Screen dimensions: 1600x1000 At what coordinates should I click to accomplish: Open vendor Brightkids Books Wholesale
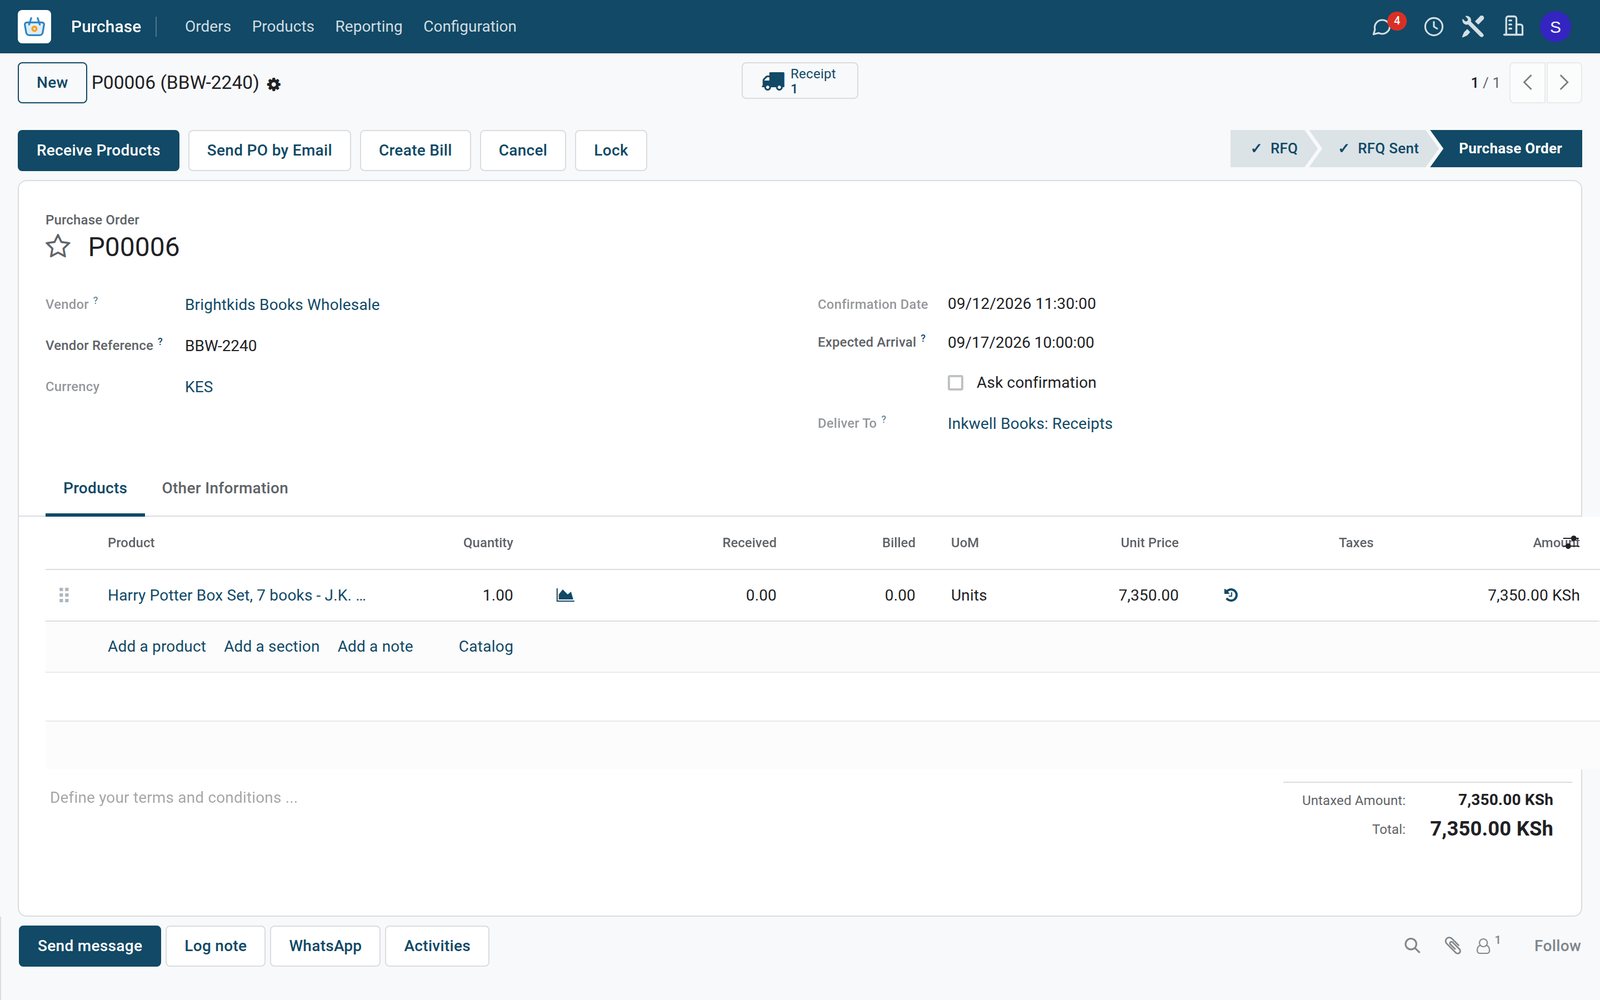(282, 305)
